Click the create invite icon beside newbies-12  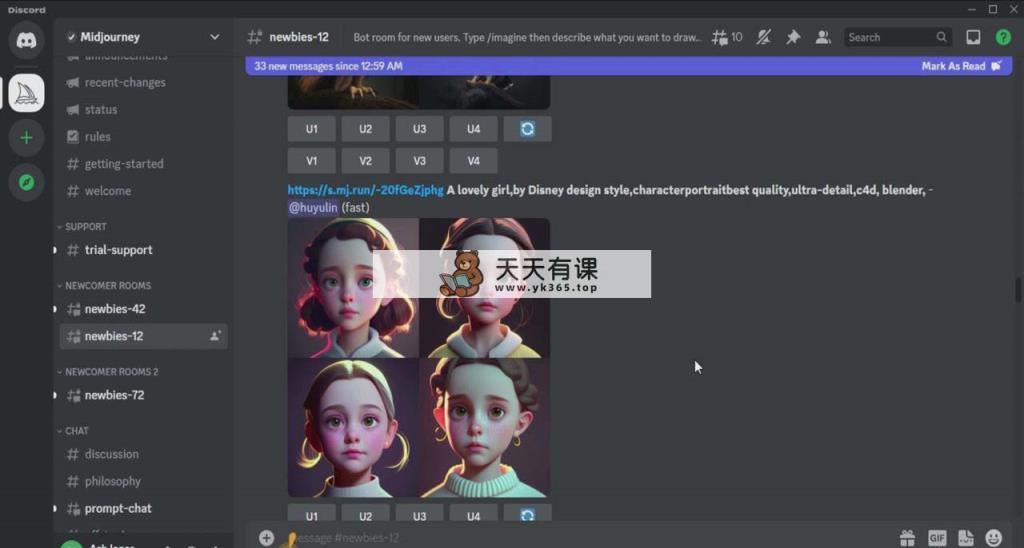point(215,336)
